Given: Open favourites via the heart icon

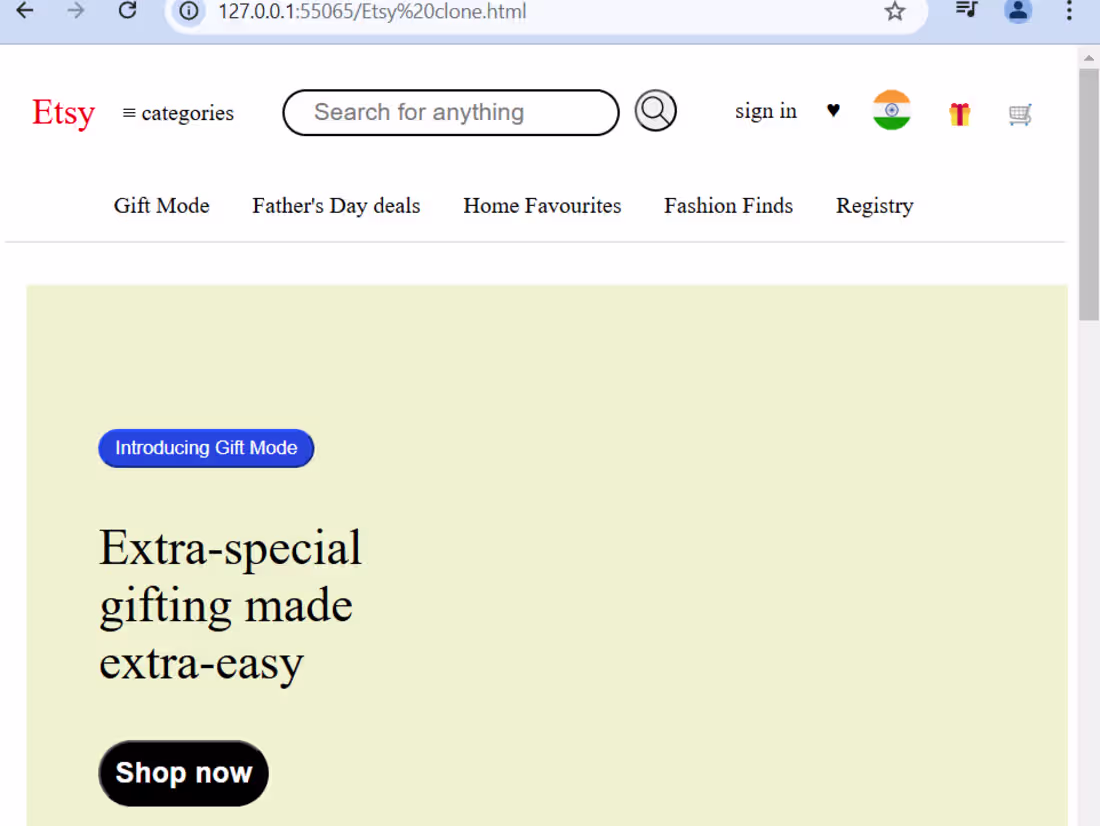Looking at the screenshot, I should [x=833, y=110].
